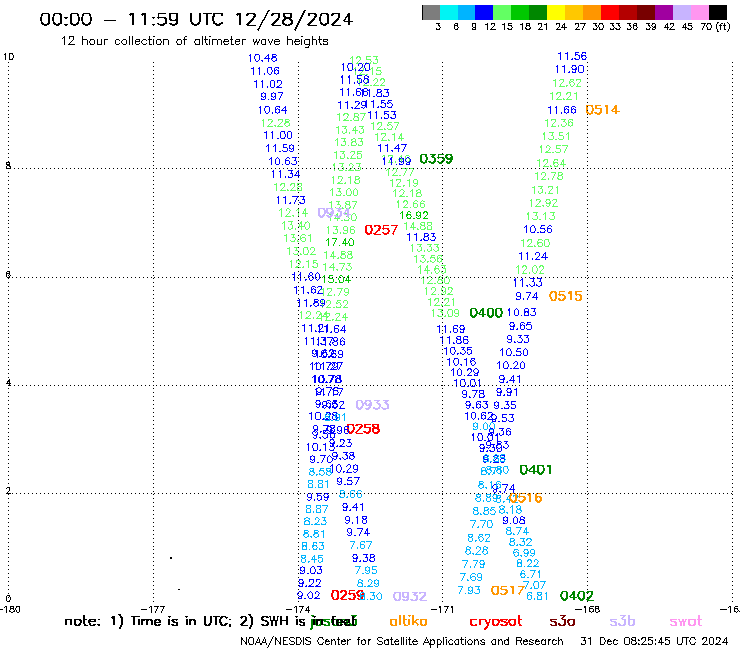The height and width of the screenshot is (650, 740).
Task: Click the '15.04' wave height value
Action: click(x=336, y=279)
